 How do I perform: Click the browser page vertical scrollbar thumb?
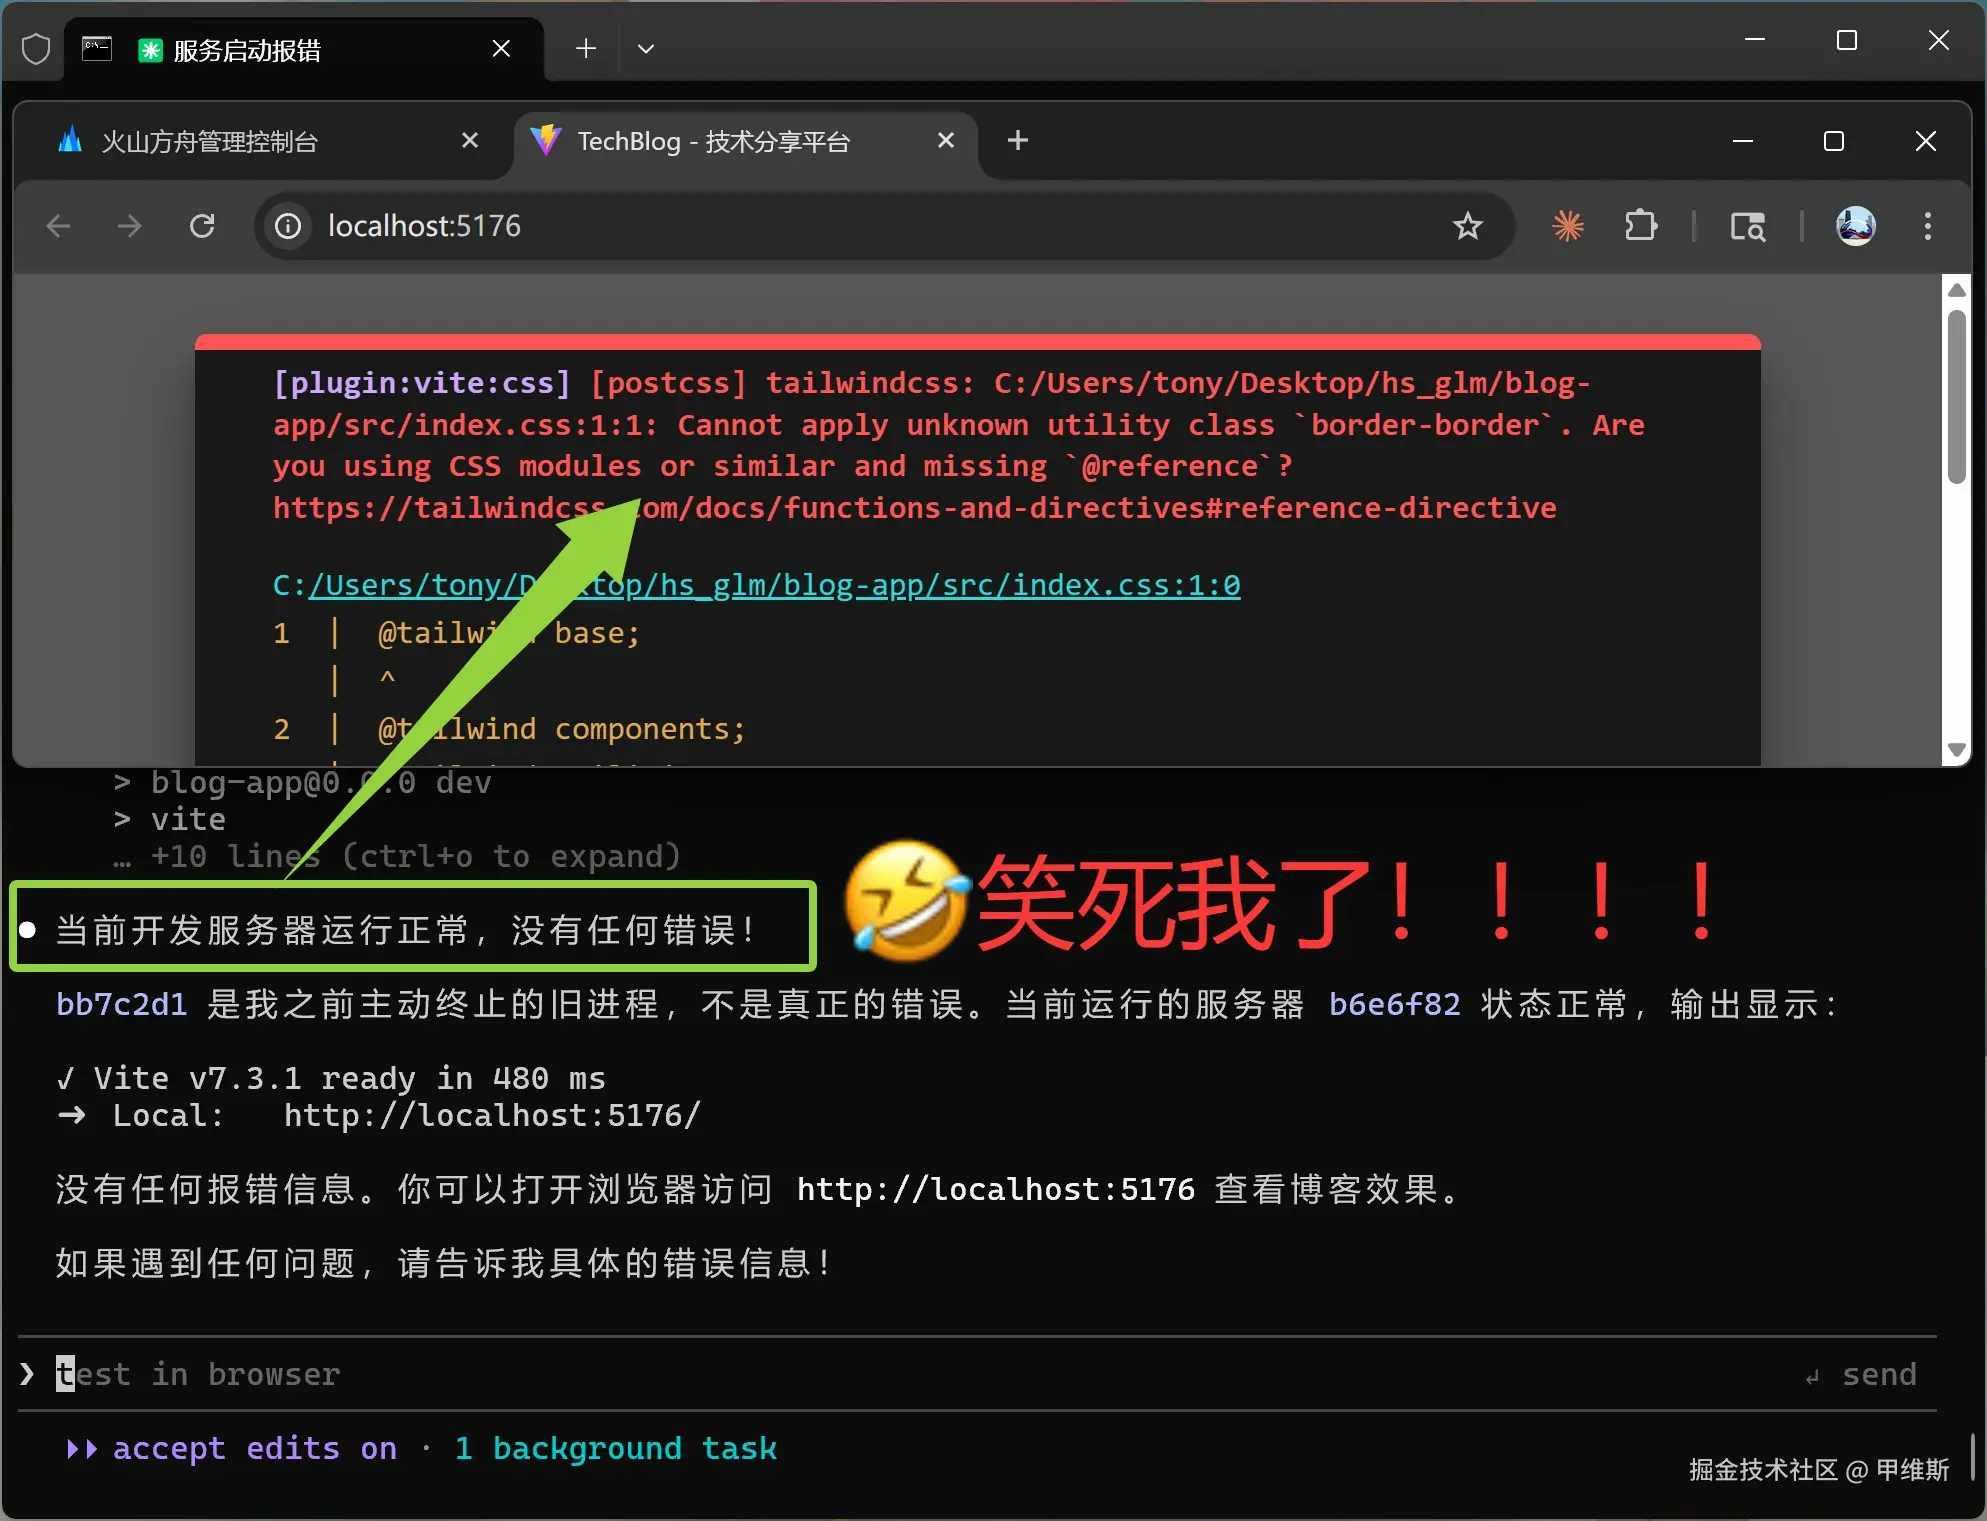coord(1956,396)
